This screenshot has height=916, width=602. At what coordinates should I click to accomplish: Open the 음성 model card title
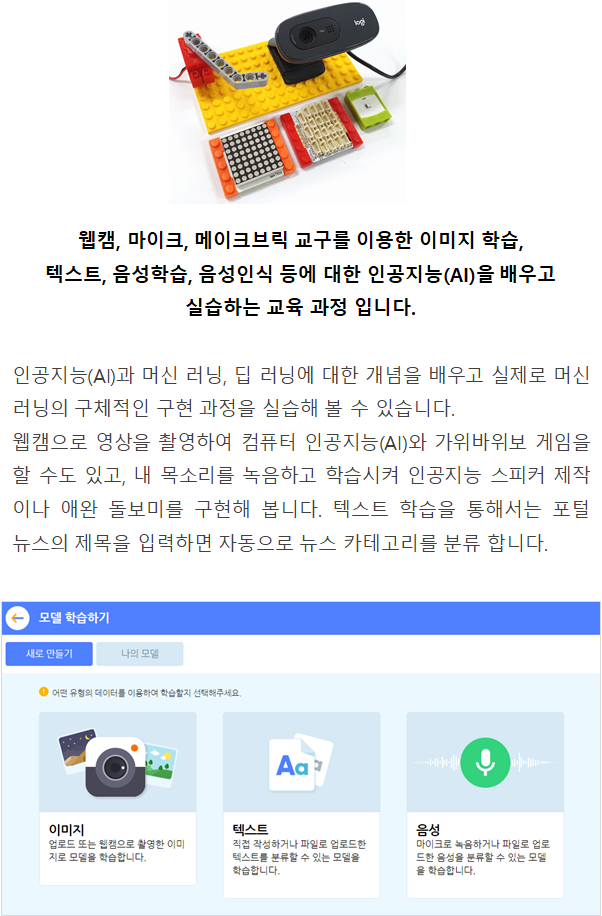point(428,829)
